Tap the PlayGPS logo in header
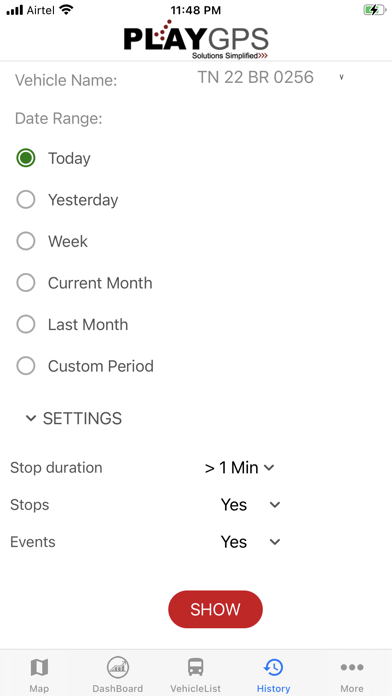 pyautogui.click(x=196, y=40)
